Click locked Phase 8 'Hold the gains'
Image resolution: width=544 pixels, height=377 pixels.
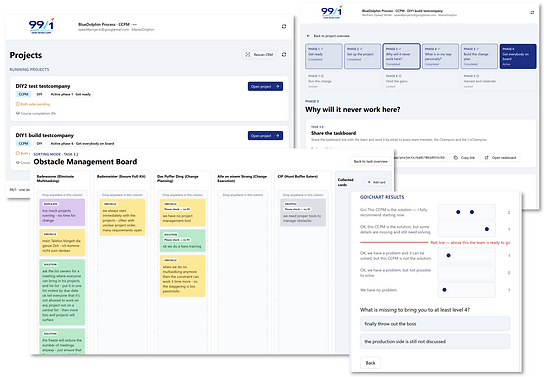pos(421,81)
